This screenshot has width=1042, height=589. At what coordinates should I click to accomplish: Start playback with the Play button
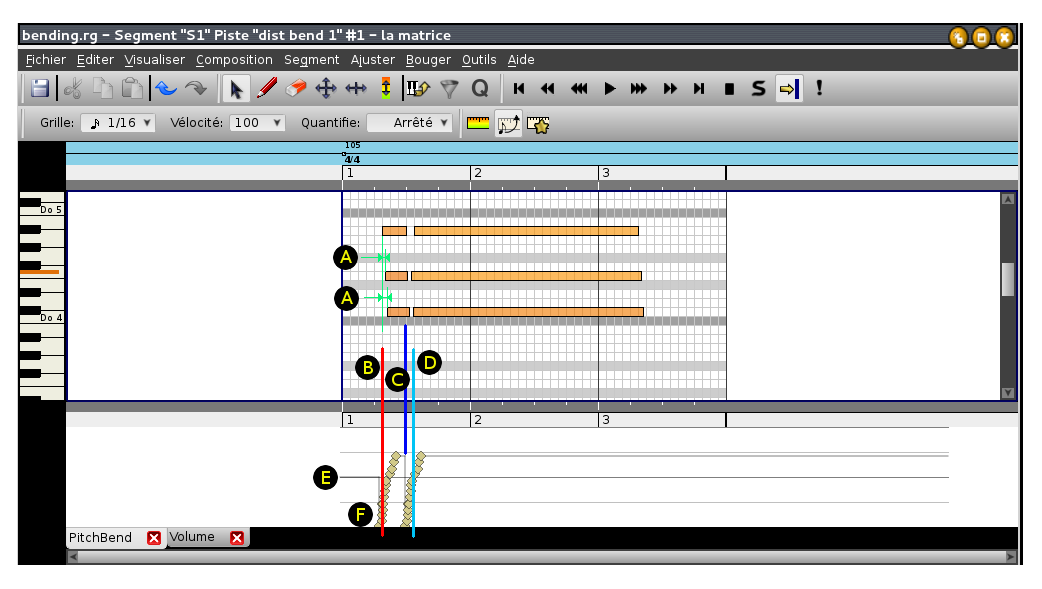point(609,88)
